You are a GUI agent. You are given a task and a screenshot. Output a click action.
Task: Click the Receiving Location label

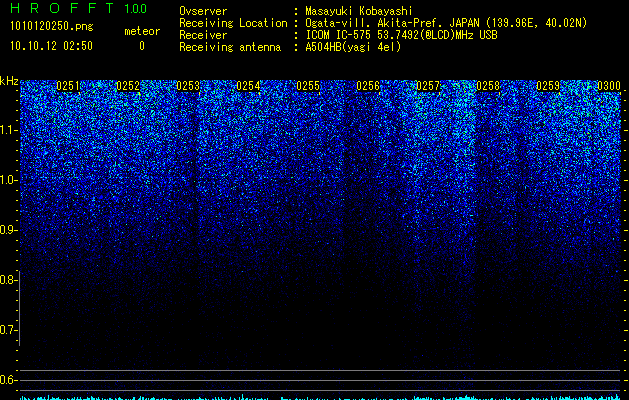tap(233, 23)
